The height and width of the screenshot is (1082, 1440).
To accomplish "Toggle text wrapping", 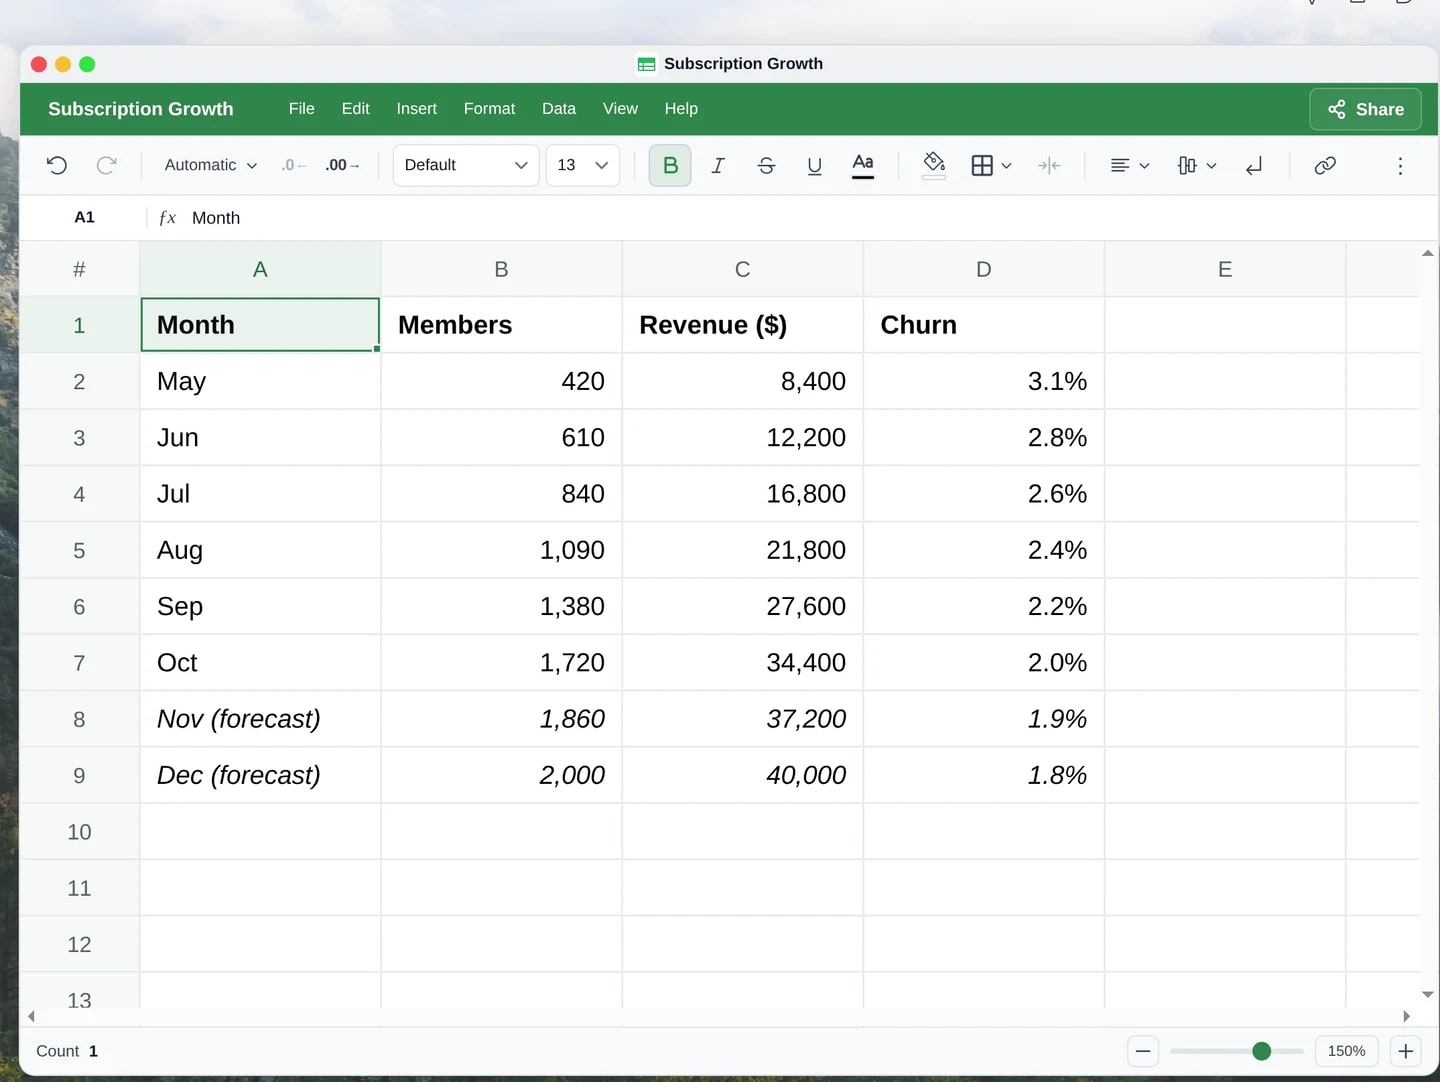I will click(1254, 165).
